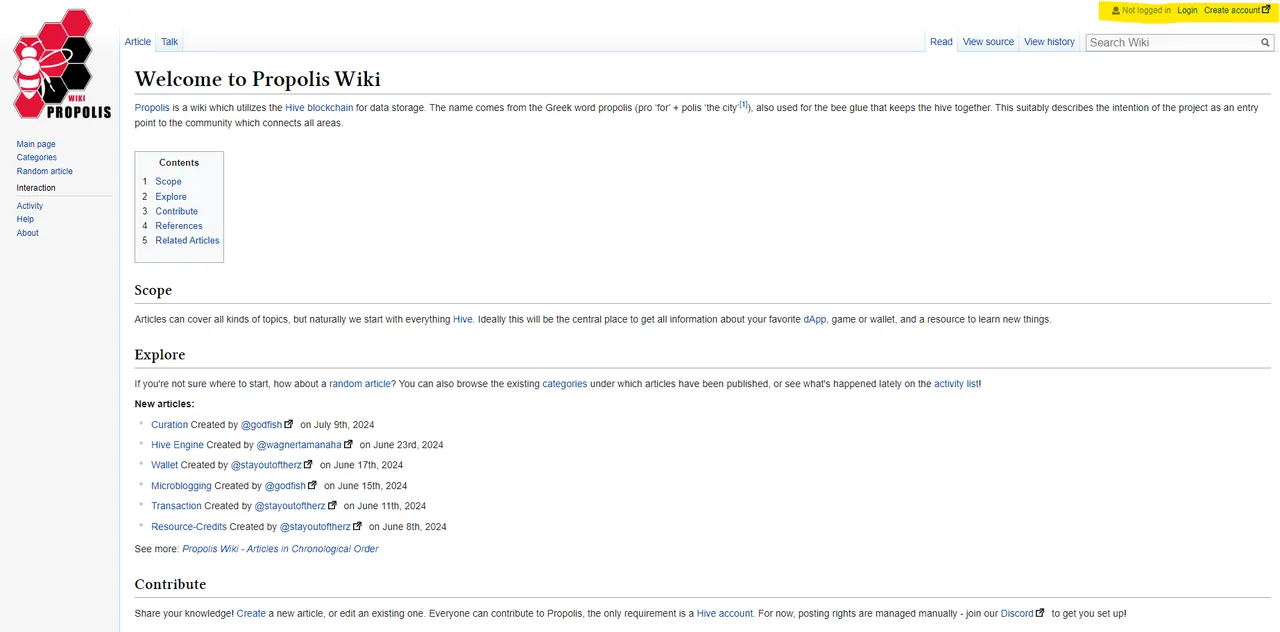This screenshot has width=1280, height=632.
Task: Open the Wallet article
Action: point(165,465)
